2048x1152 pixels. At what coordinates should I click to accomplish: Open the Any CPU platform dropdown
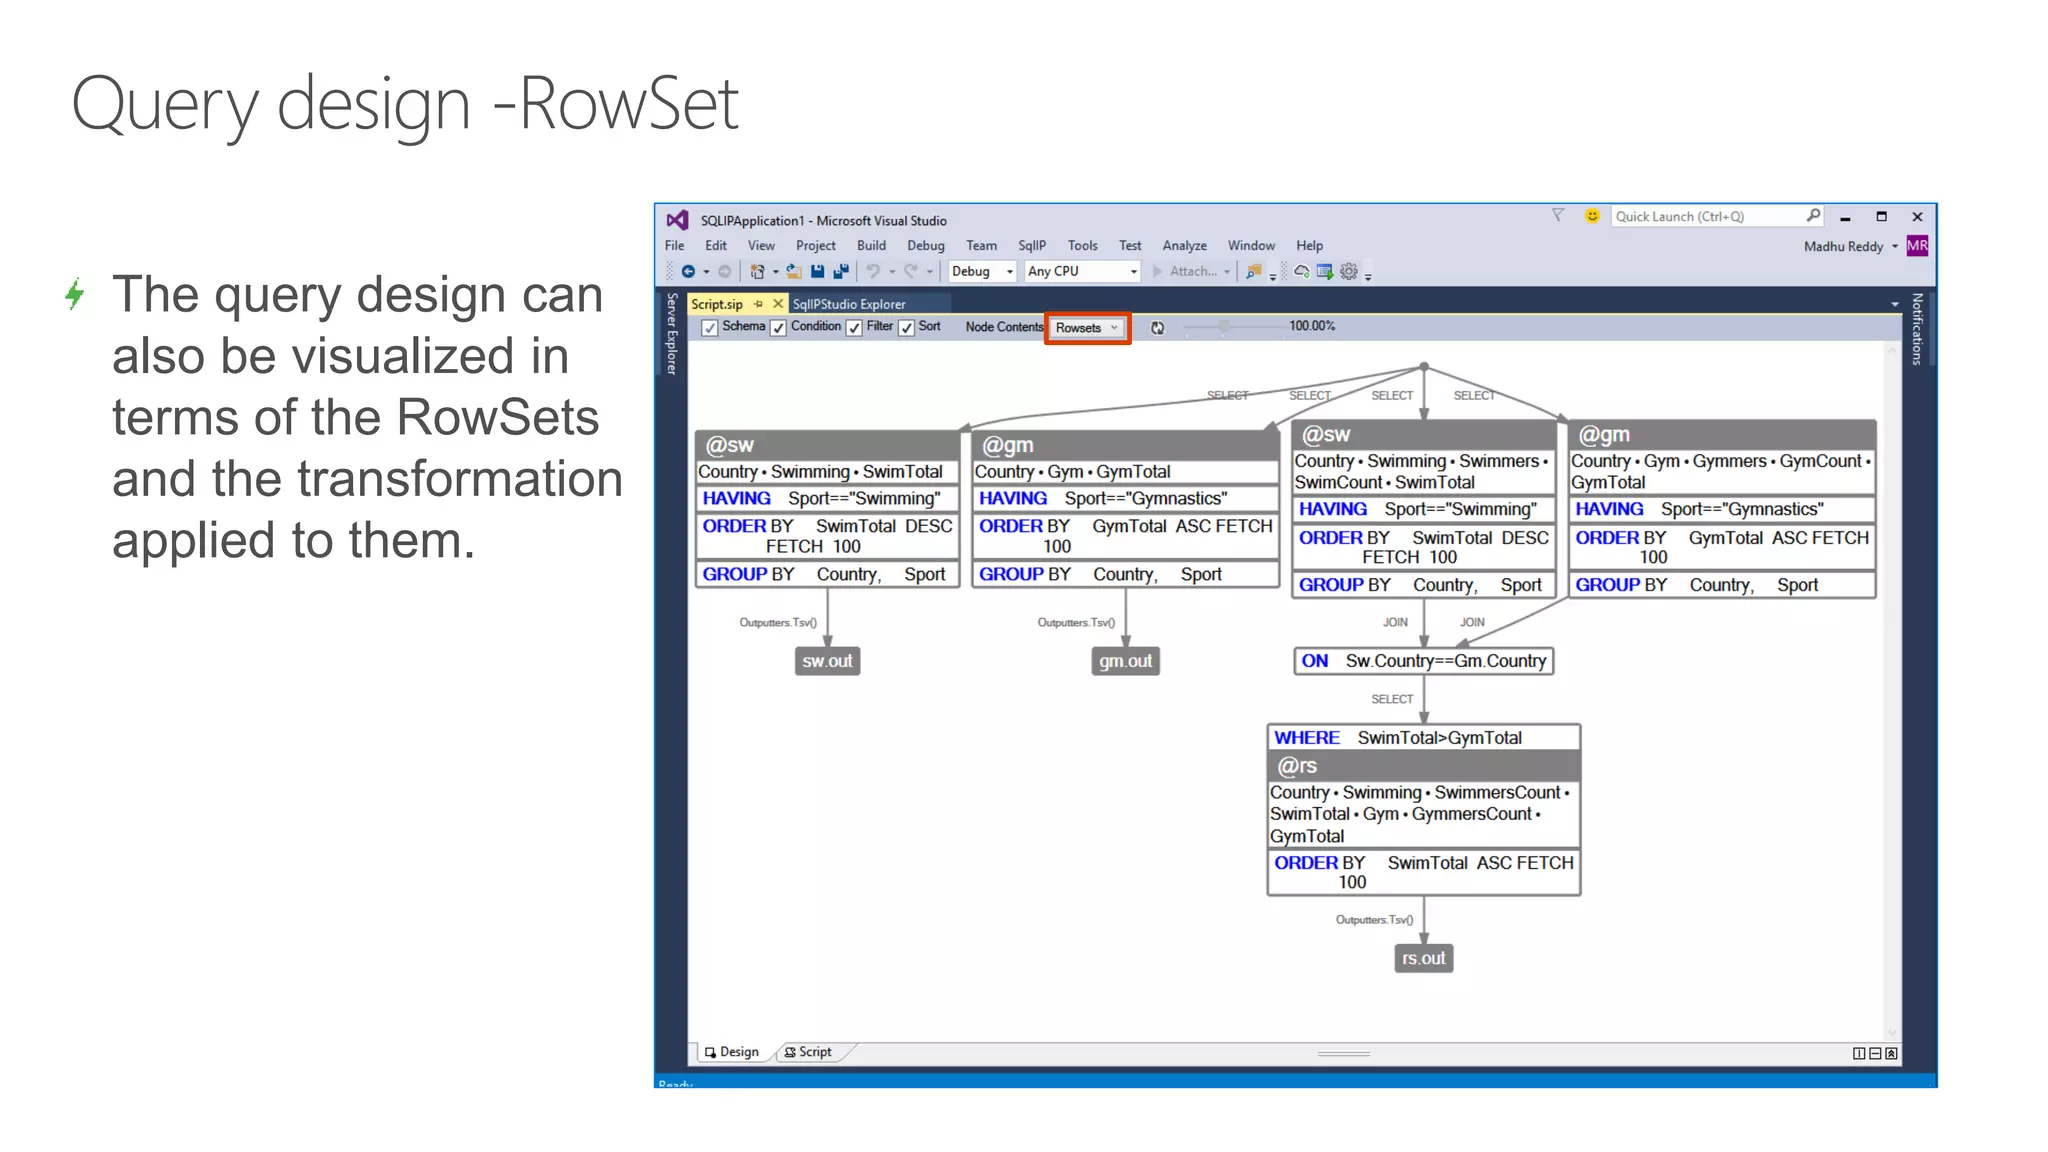coord(1082,271)
